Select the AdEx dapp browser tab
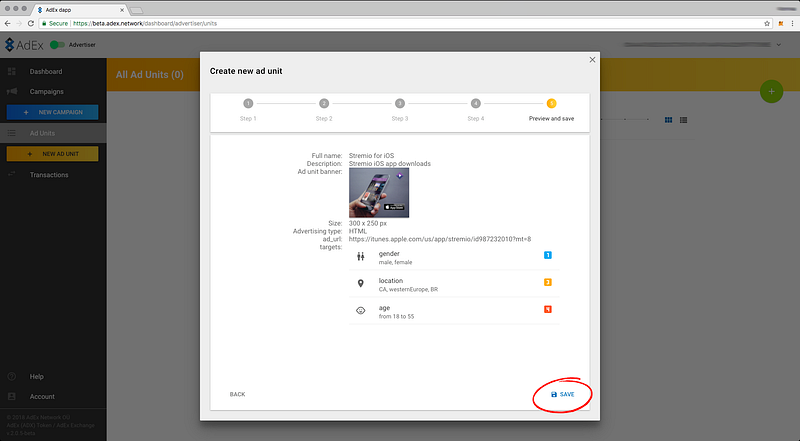Image resolution: width=800 pixels, height=441 pixels. tap(78, 10)
